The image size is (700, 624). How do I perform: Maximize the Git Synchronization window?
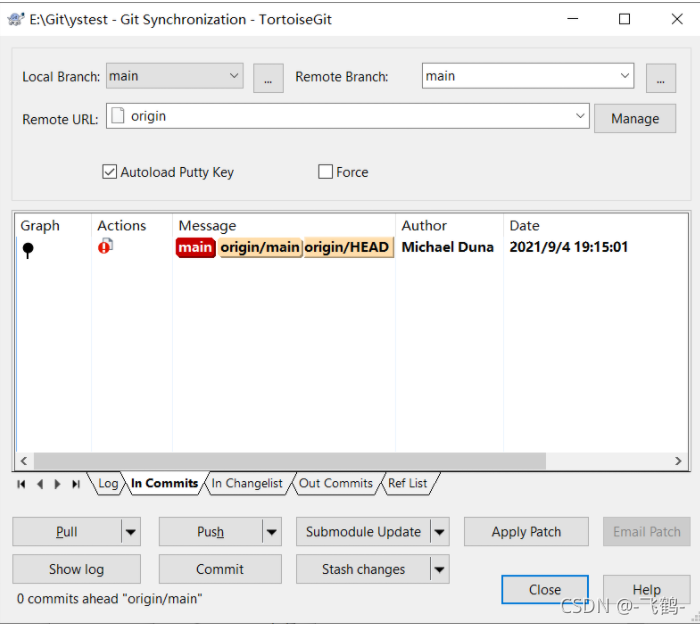pyautogui.click(x=625, y=19)
